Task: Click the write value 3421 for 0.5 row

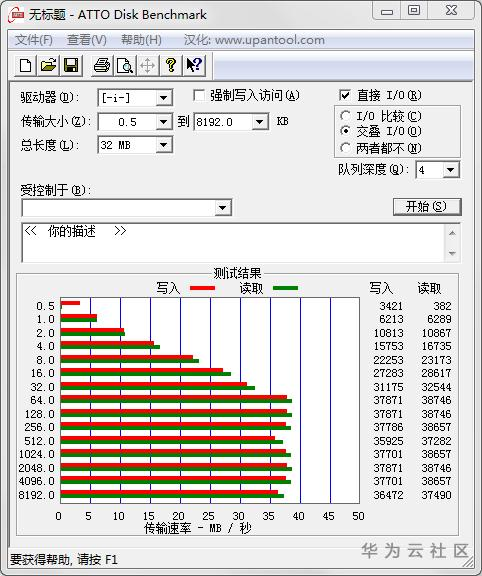Action: [x=391, y=306]
